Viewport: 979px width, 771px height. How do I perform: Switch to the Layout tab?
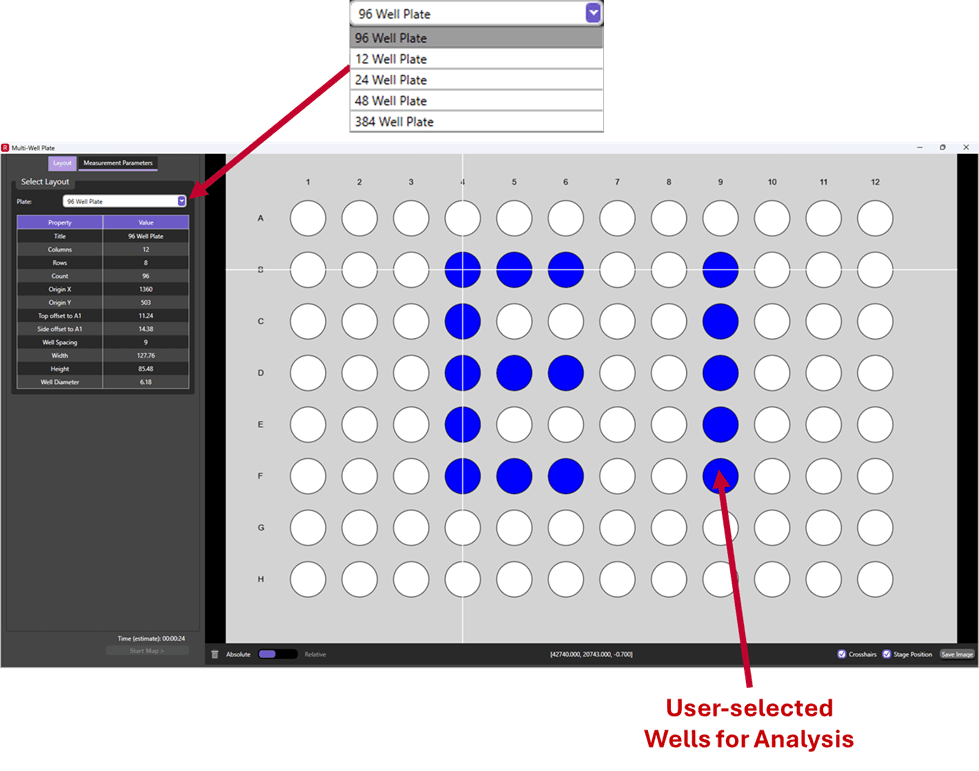pyautogui.click(x=62, y=163)
